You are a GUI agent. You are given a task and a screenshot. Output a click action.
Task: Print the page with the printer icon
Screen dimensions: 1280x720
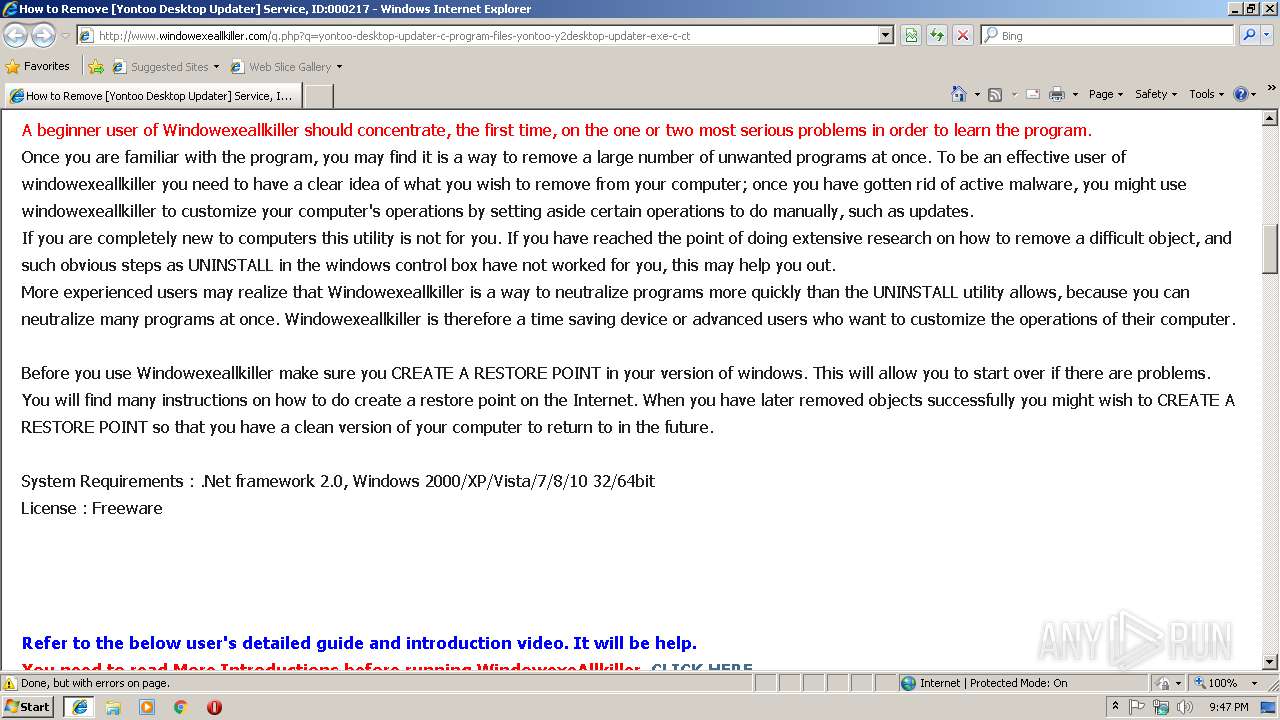point(1057,94)
